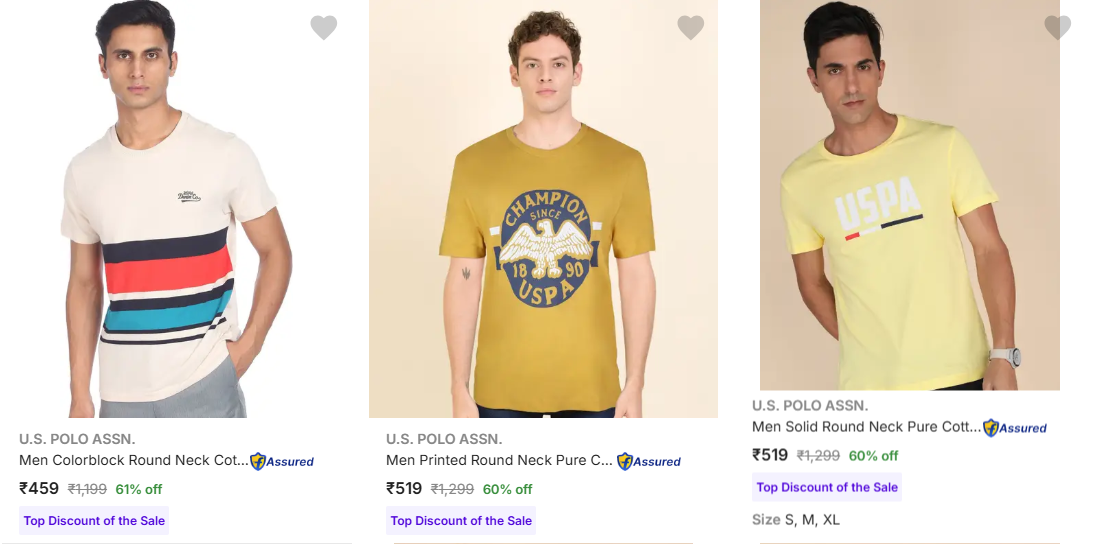Click 'Top Discount of the Sale' under Printed tee
The width and height of the screenshot is (1111, 544).
click(x=461, y=521)
